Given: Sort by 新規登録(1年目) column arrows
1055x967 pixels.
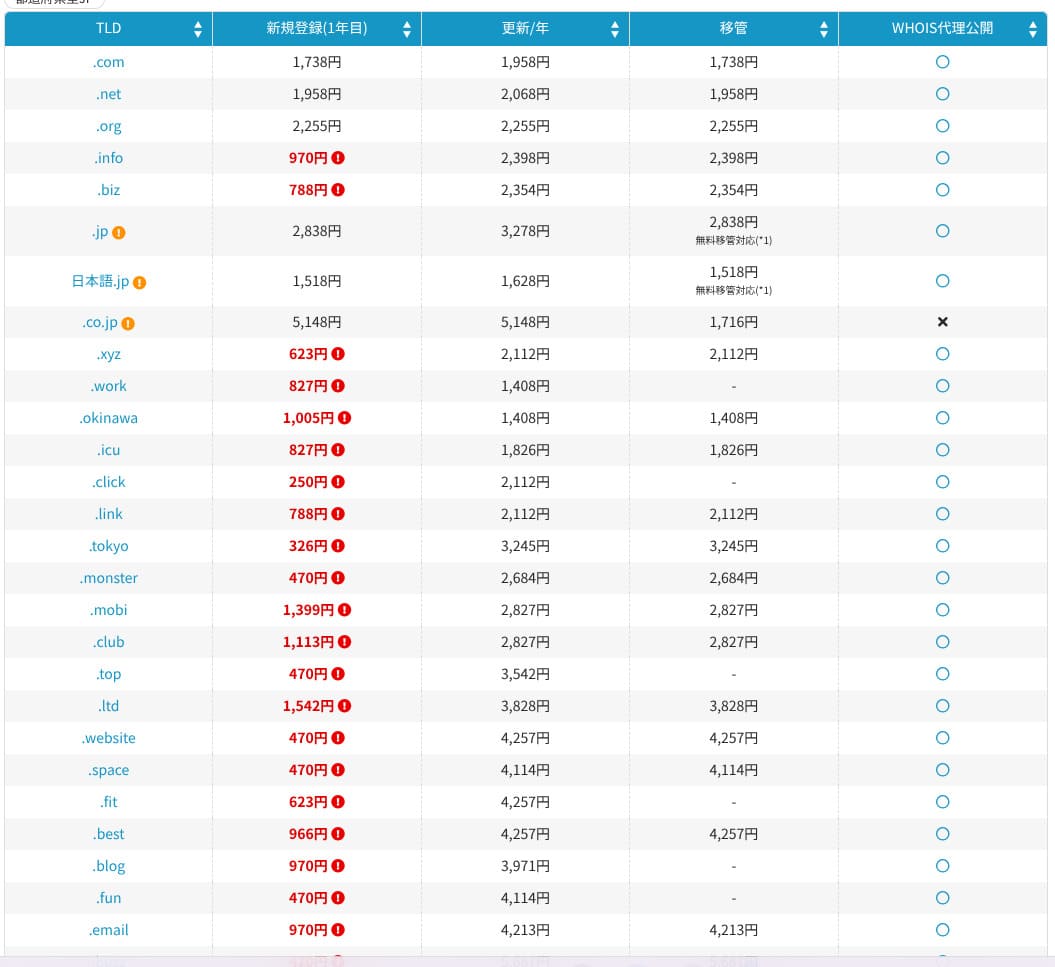Looking at the screenshot, I should point(406,30).
